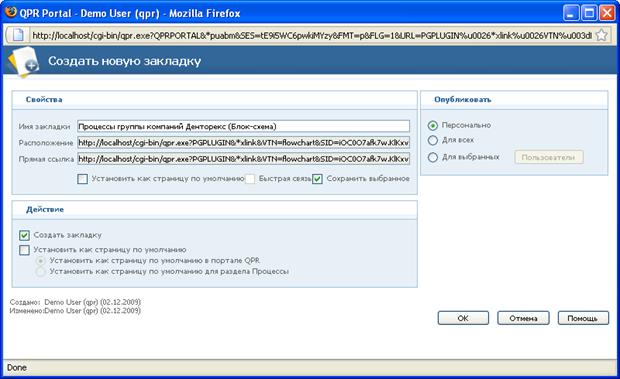
Task: Check Быстрая связь option
Action: (x=250, y=179)
